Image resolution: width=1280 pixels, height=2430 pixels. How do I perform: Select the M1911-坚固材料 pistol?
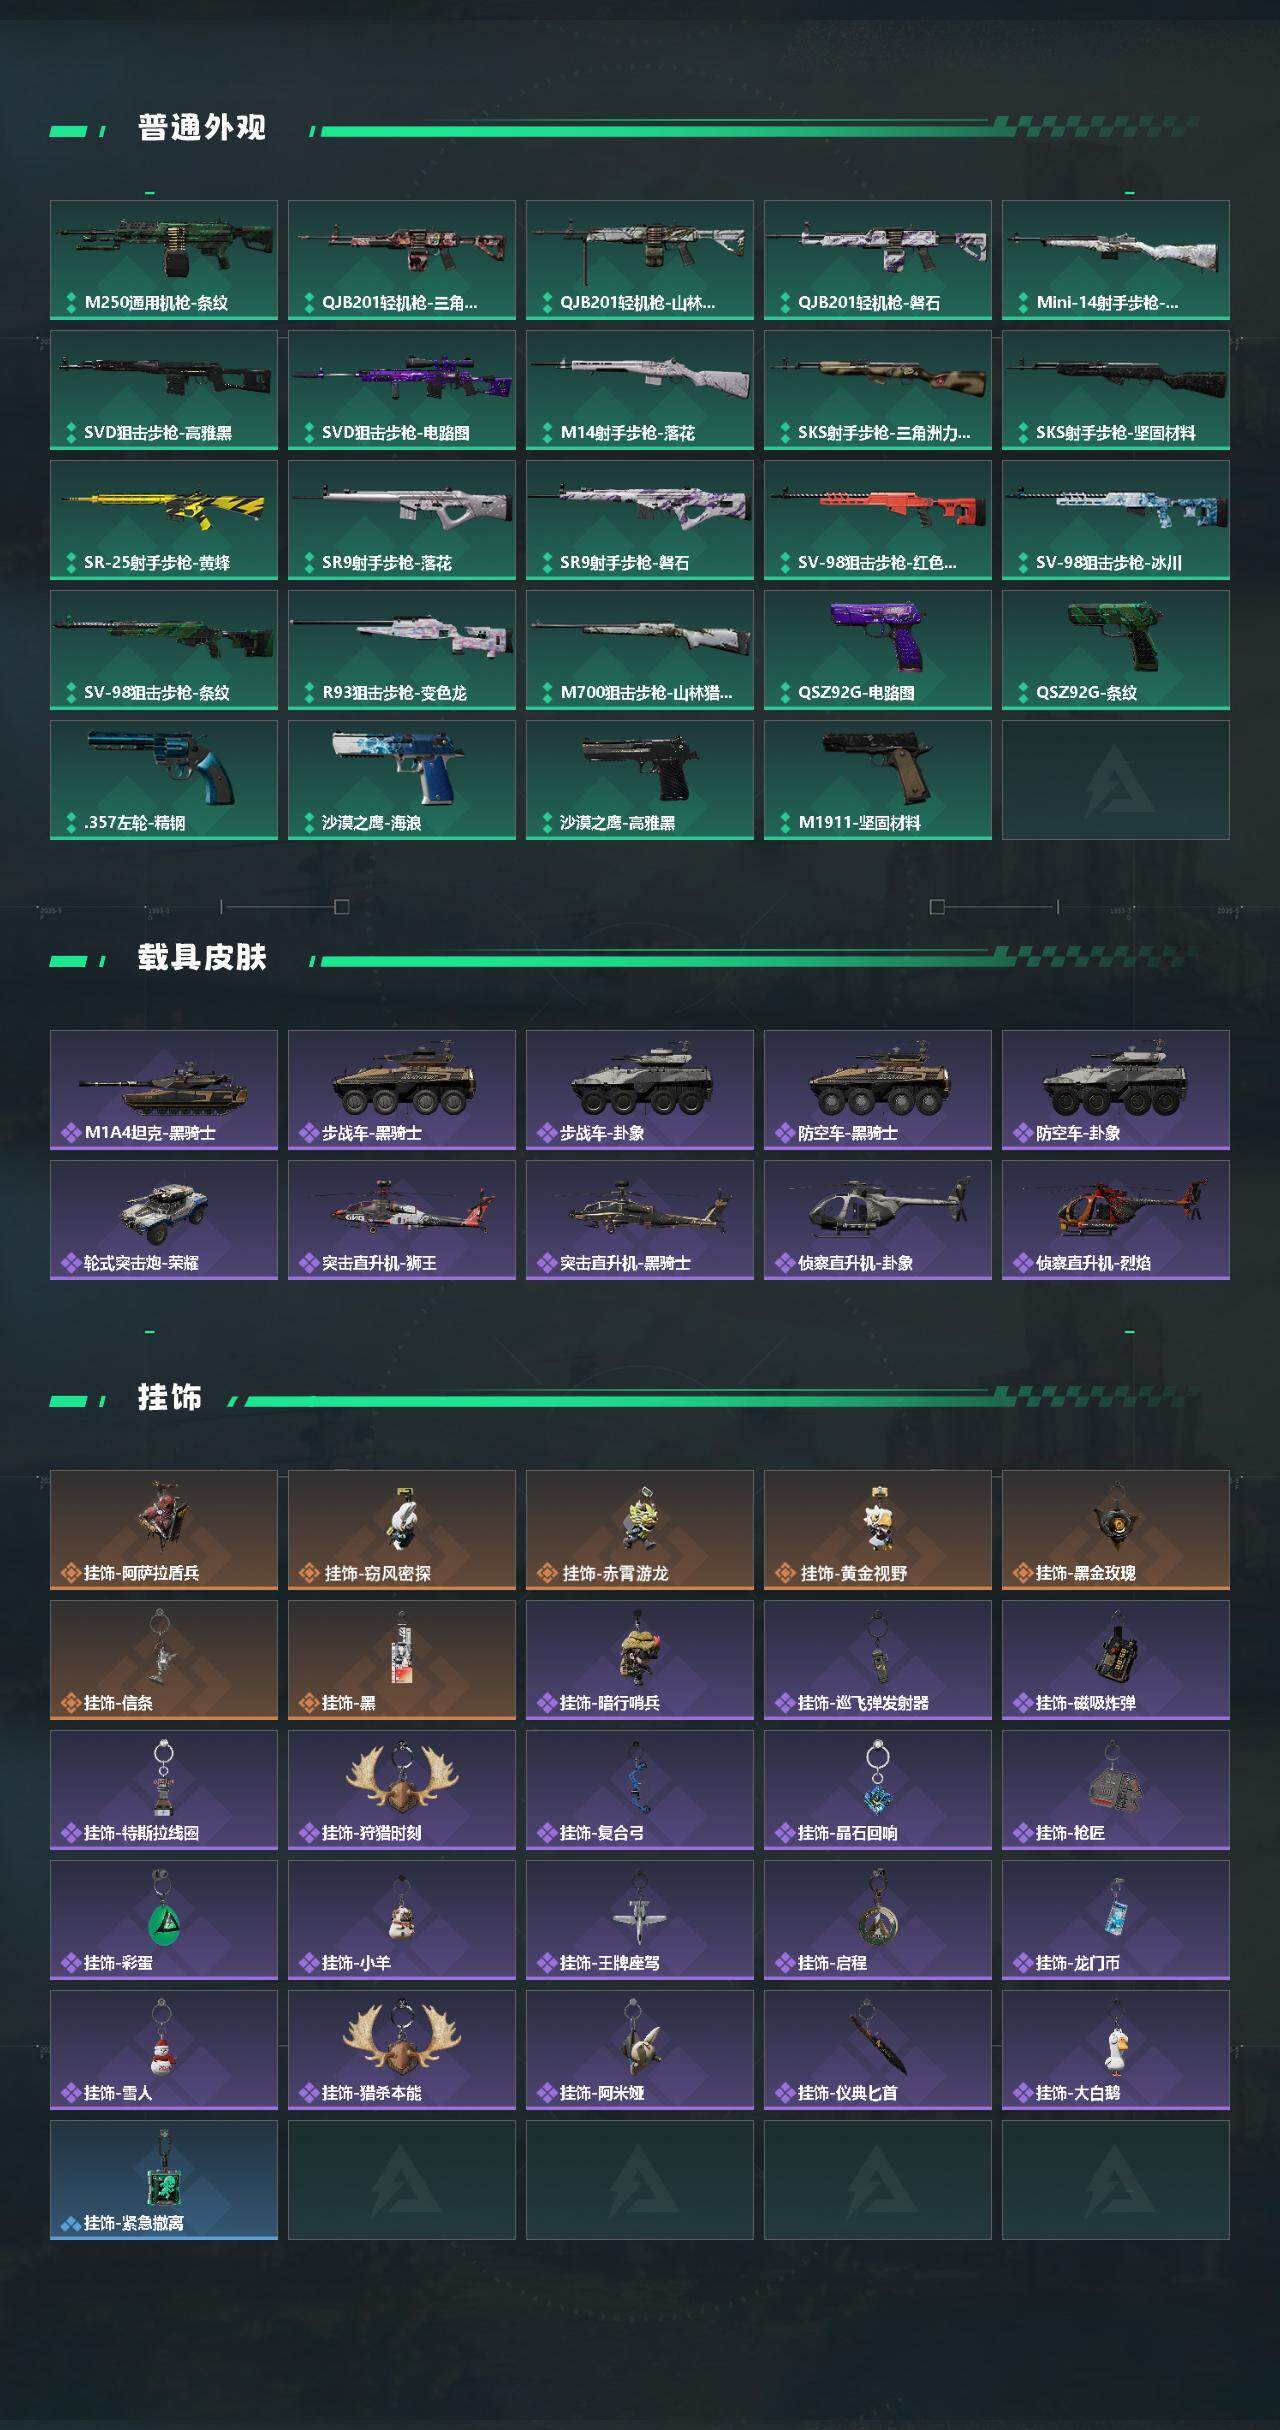click(878, 780)
